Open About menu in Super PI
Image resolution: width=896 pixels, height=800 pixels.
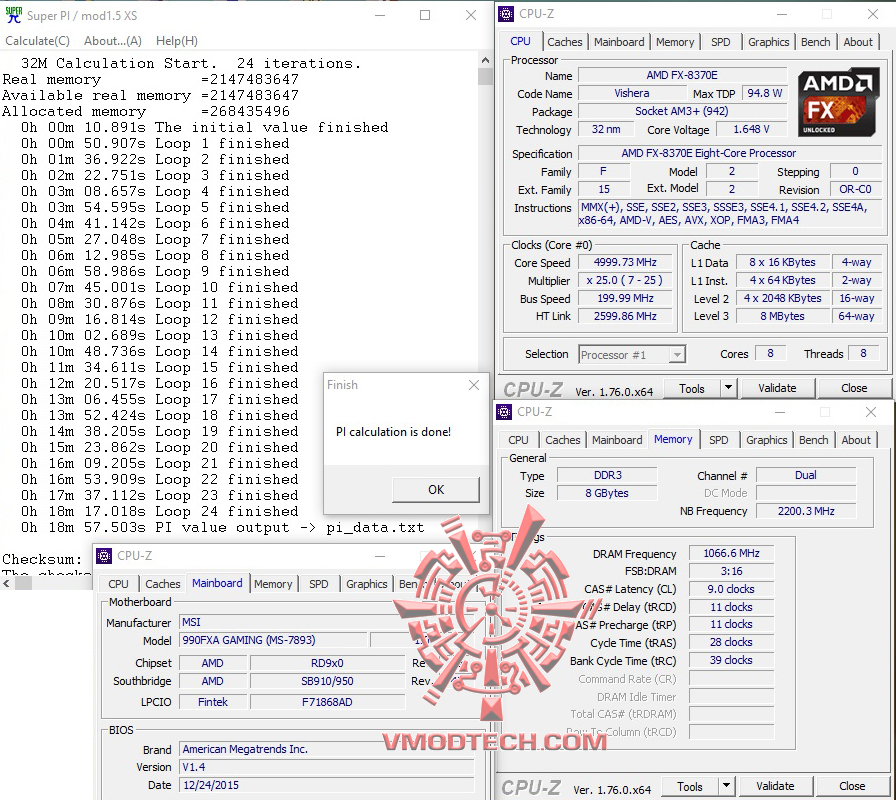point(113,41)
